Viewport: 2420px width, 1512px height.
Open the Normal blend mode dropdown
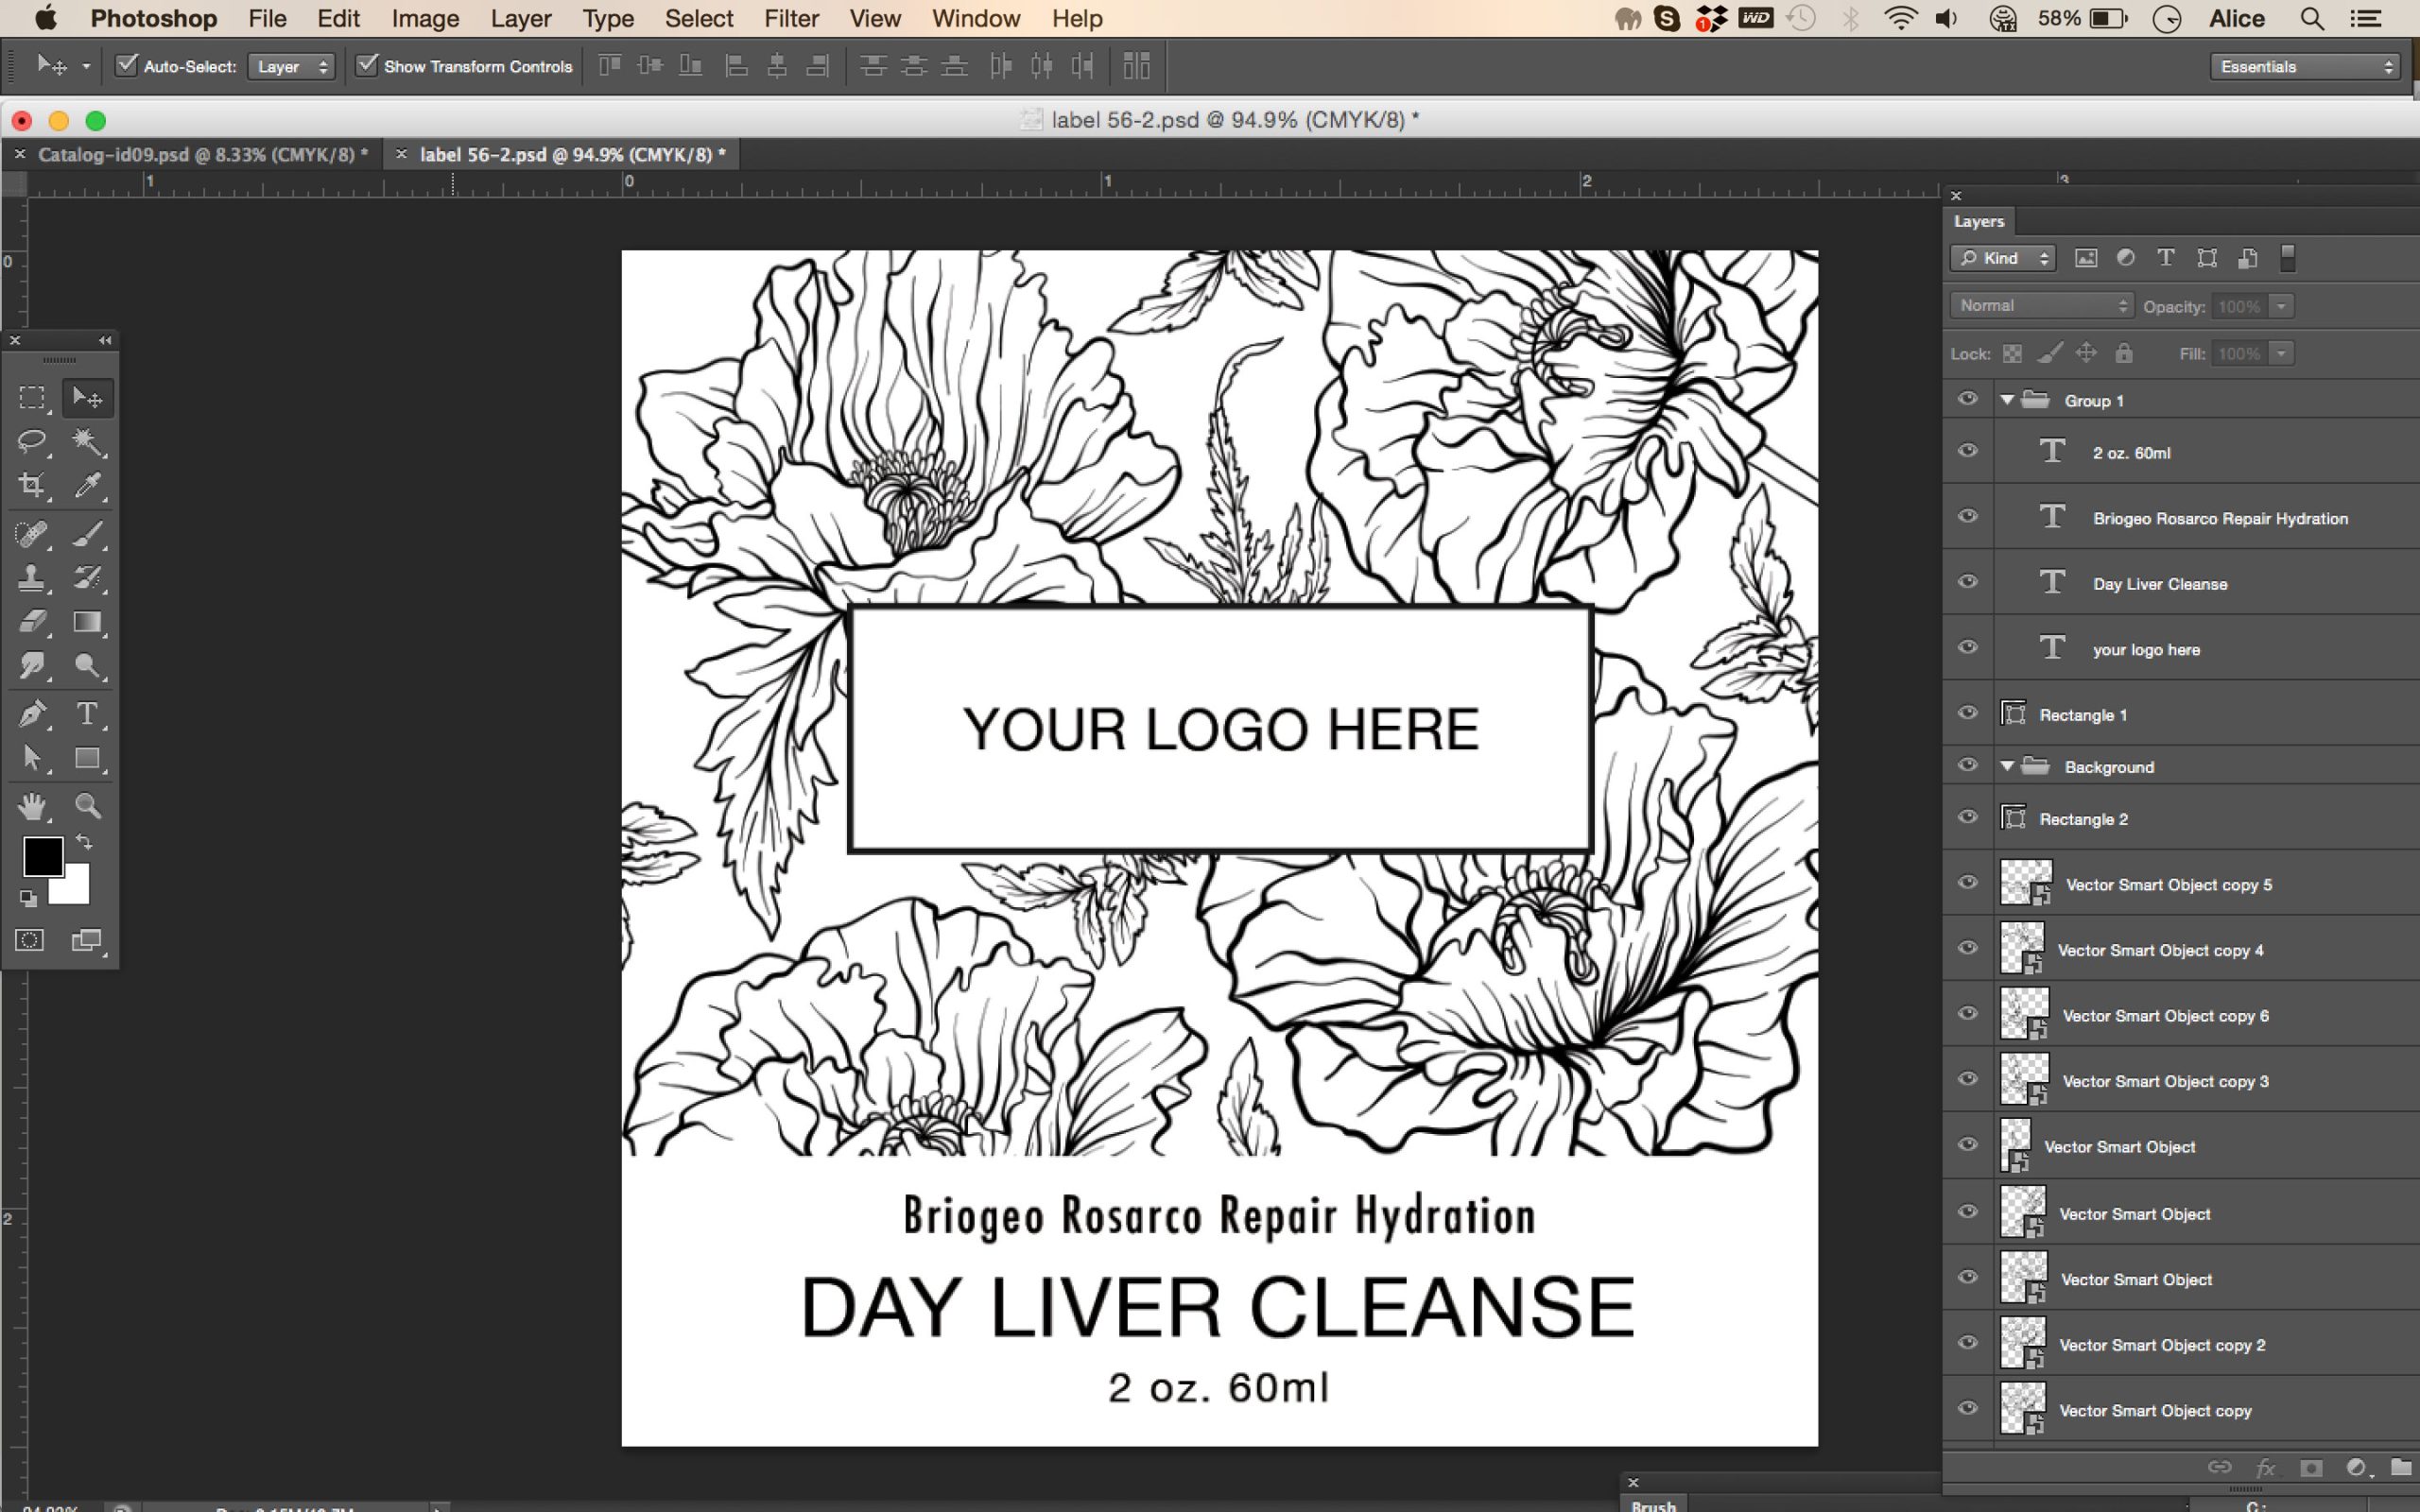[2041, 306]
